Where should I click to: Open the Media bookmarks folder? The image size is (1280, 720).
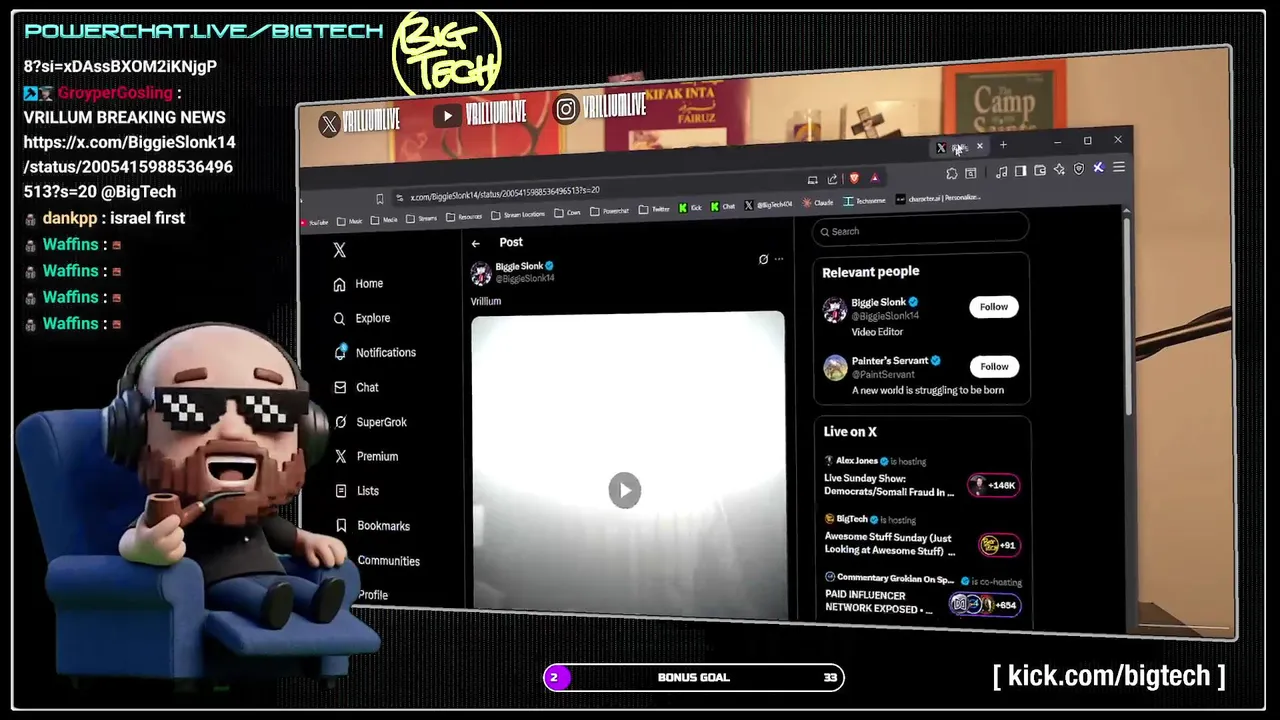coord(384,220)
